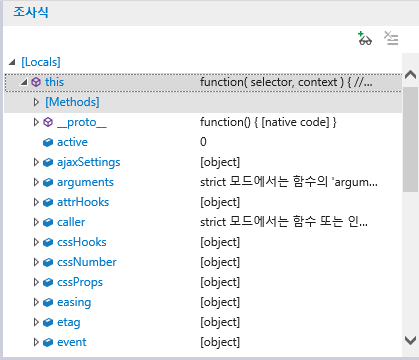Select the cssProps name
The image size is (419, 360).
[x=80, y=282]
